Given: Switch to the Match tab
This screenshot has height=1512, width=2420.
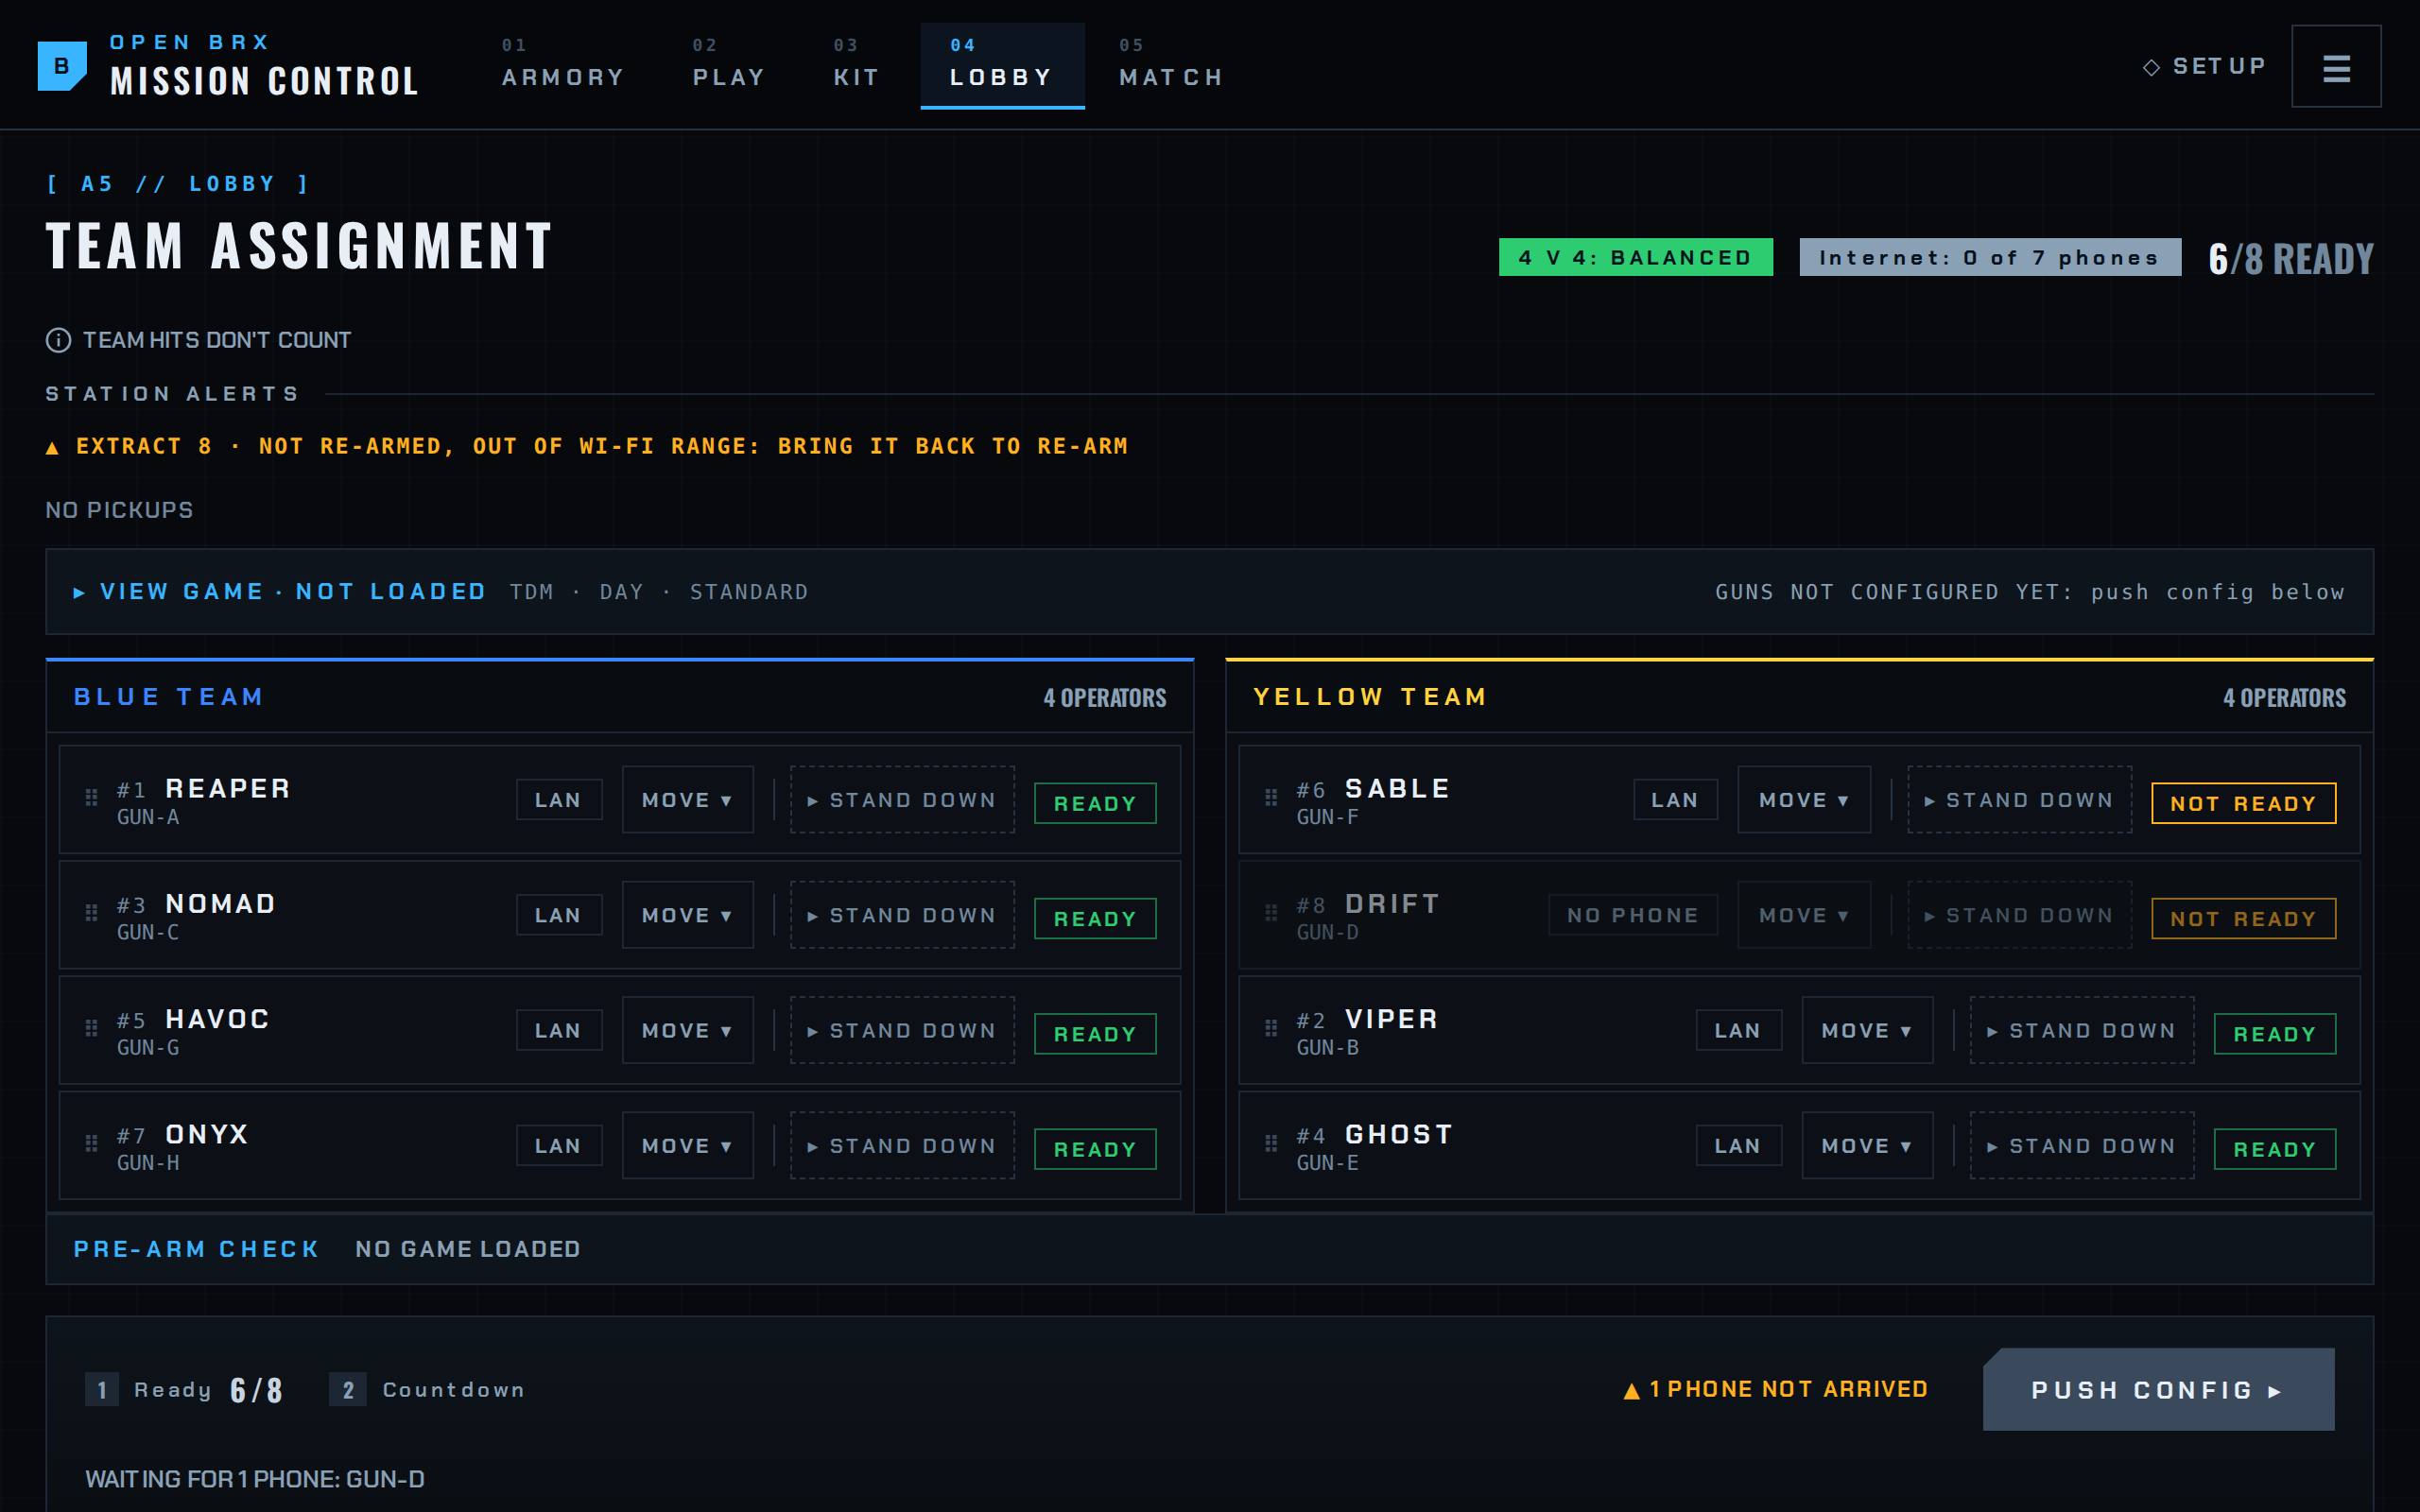Looking at the screenshot, I should point(1171,65).
